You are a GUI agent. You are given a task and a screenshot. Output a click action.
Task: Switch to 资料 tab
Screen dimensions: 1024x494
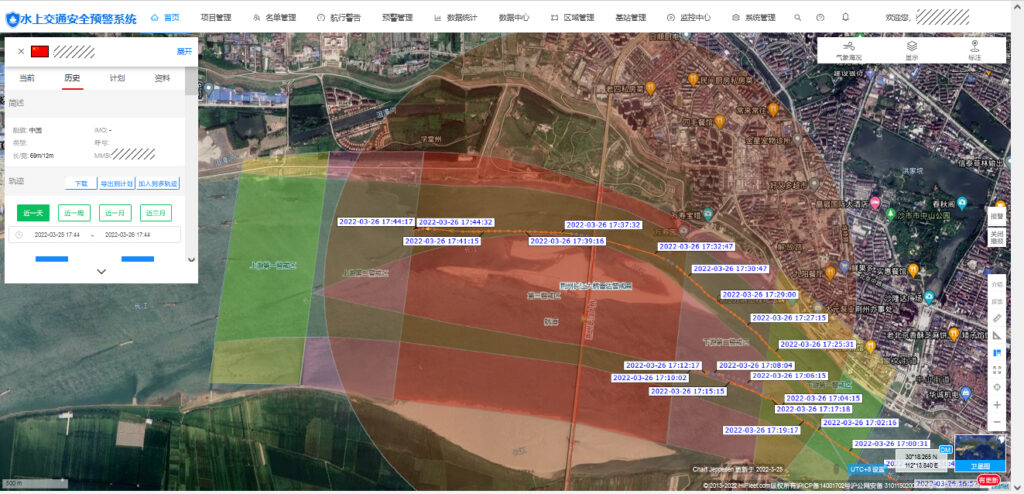coord(162,78)
